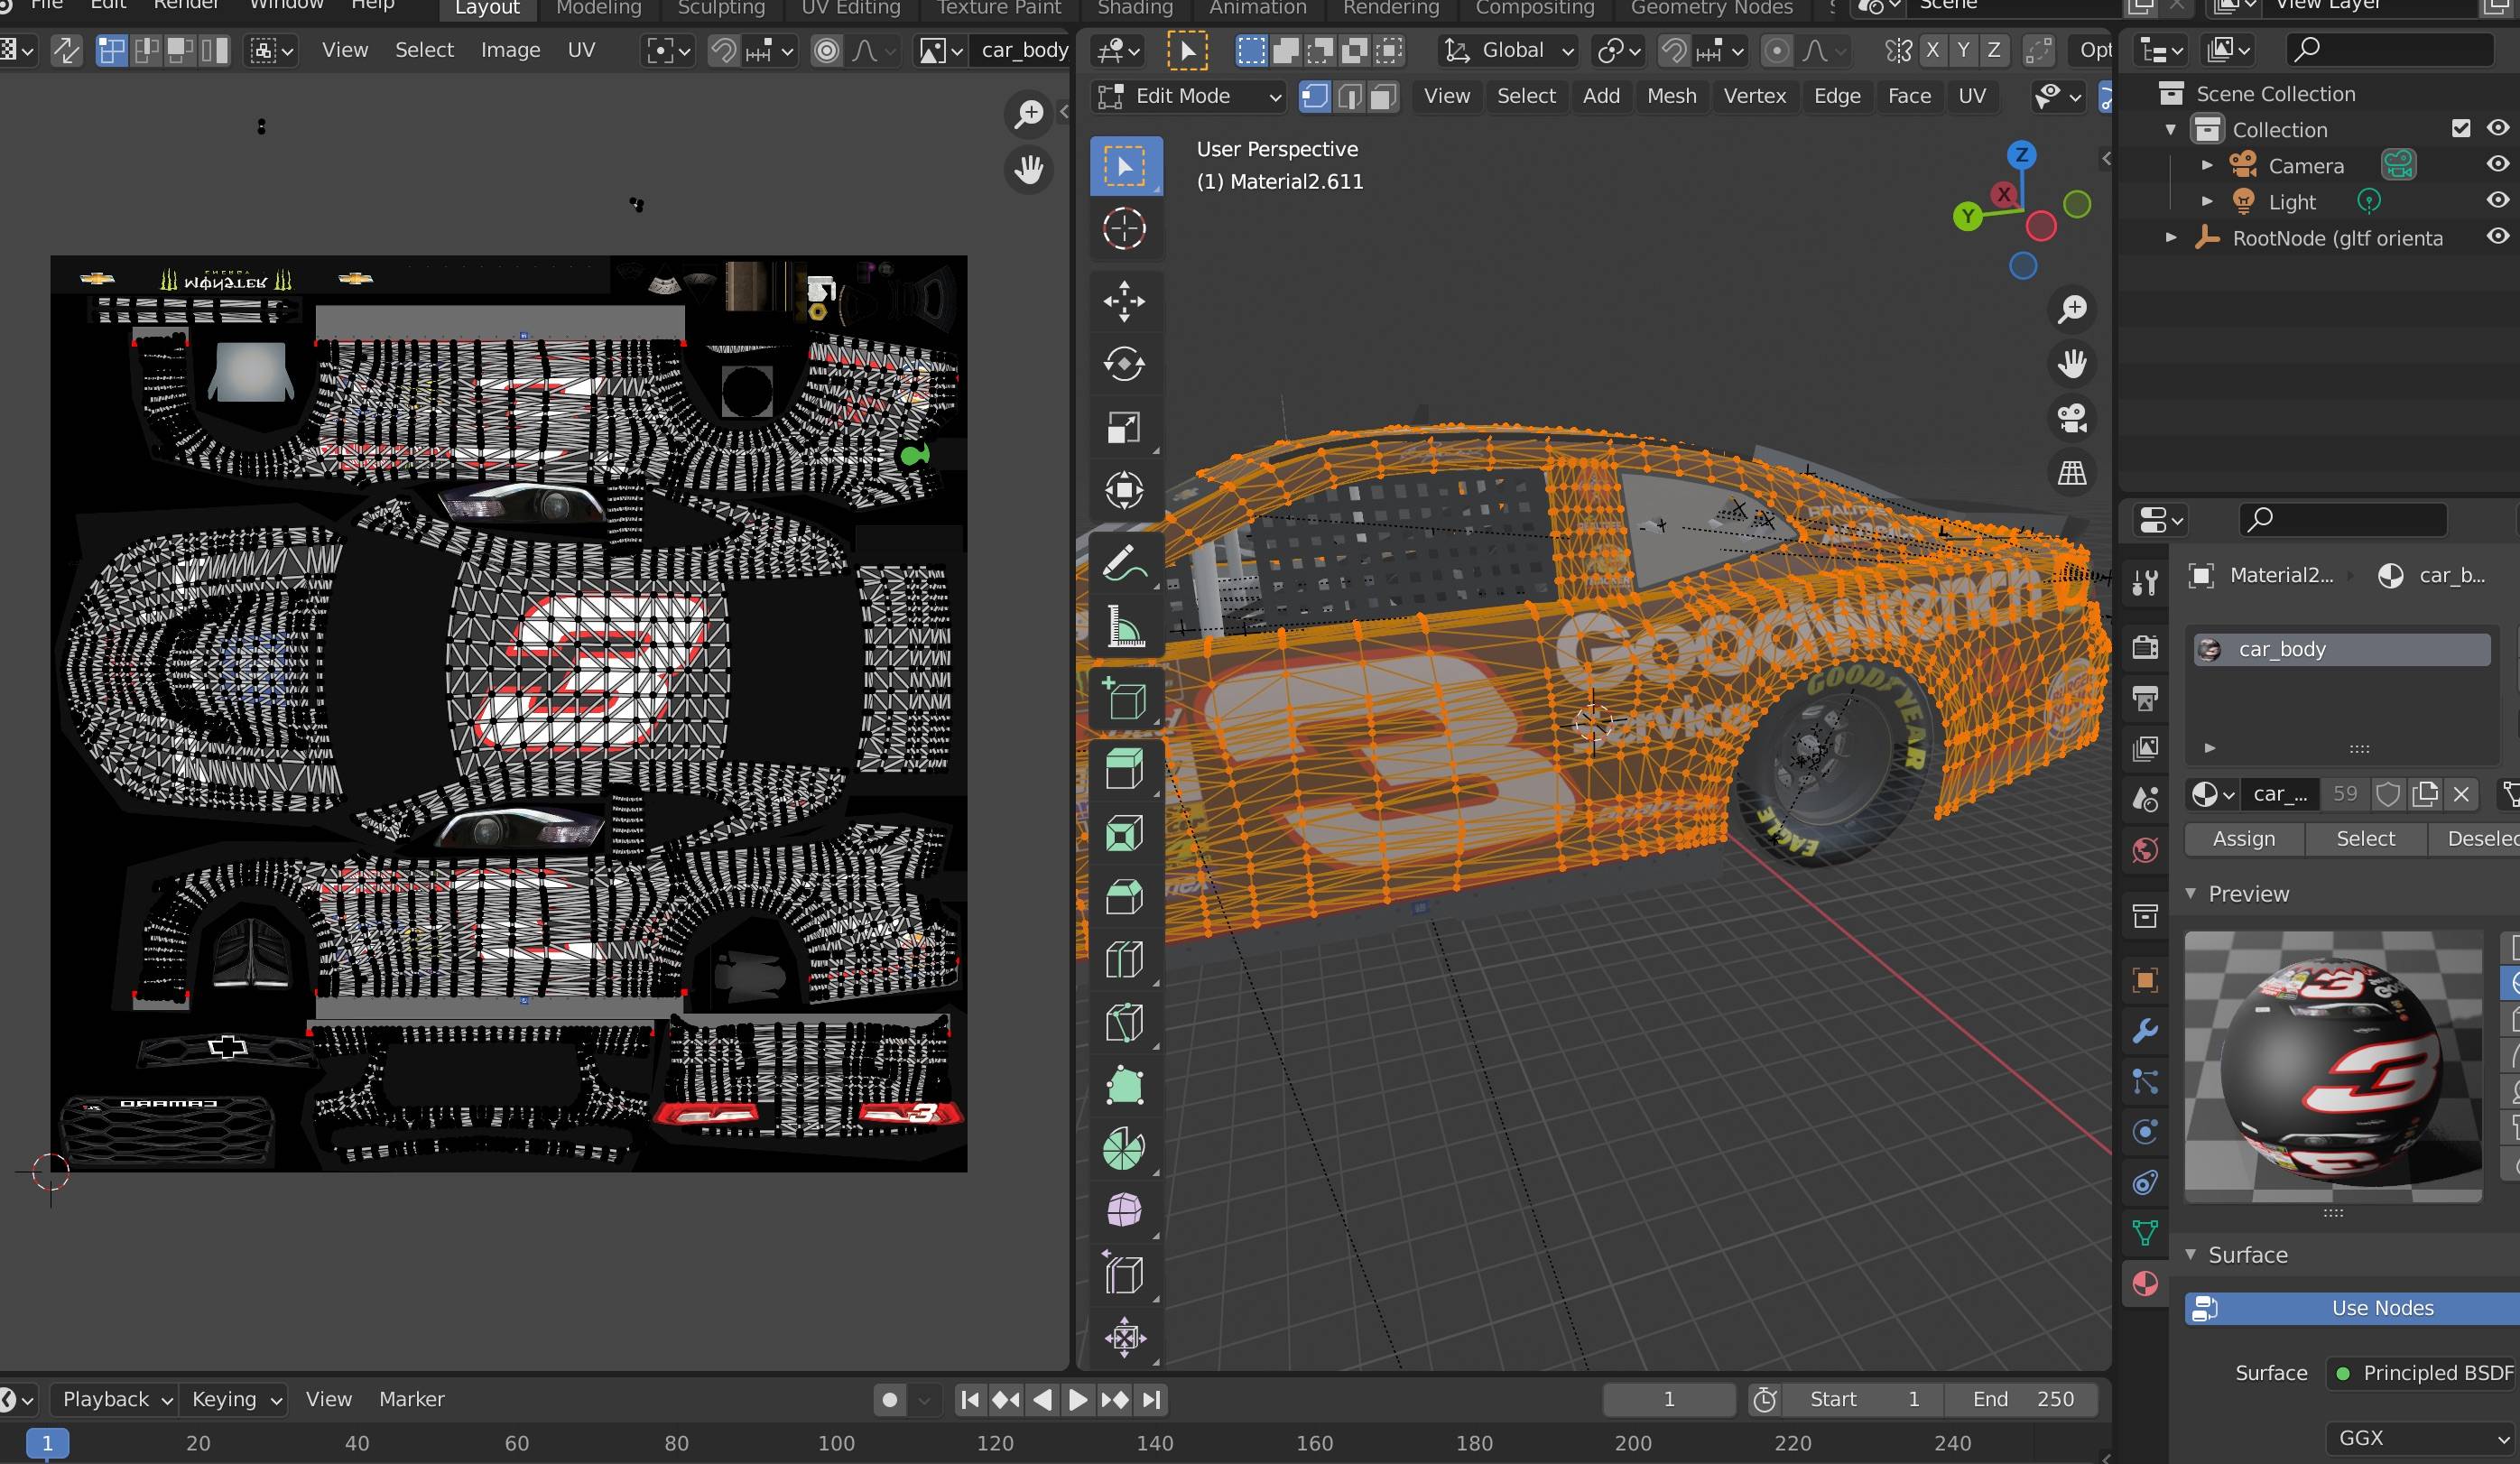Play the animation in timeline
2520x1464 pixels.
1078,1399
